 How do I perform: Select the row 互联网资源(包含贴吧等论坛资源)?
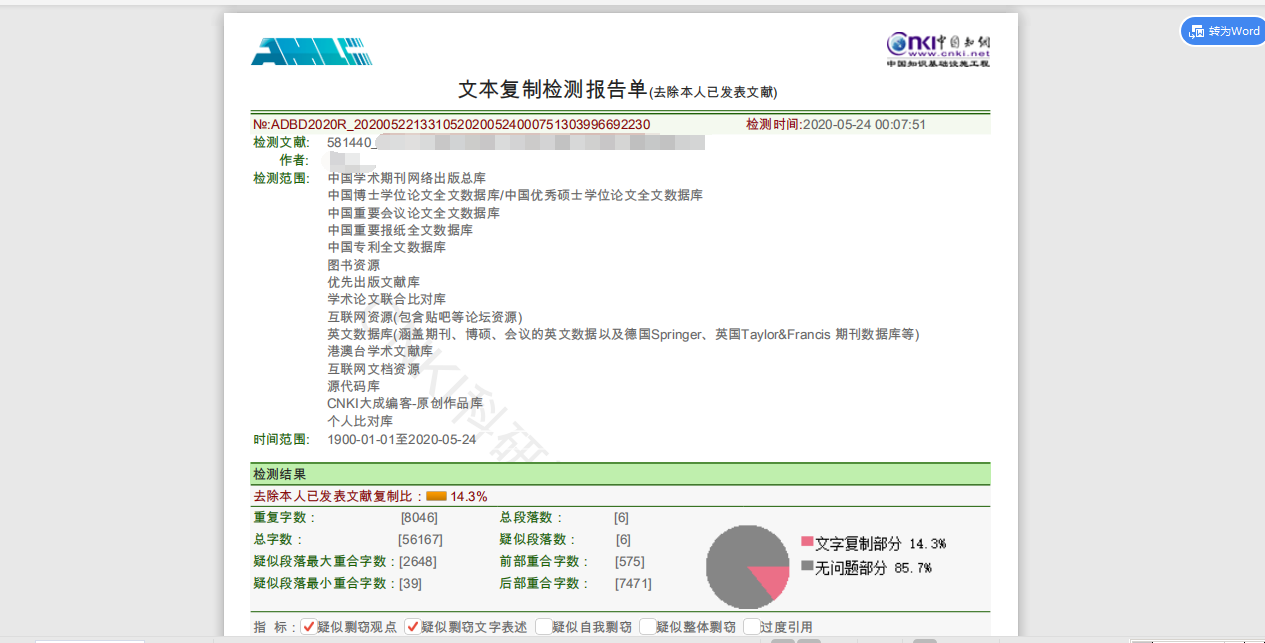tap(425, 317)
